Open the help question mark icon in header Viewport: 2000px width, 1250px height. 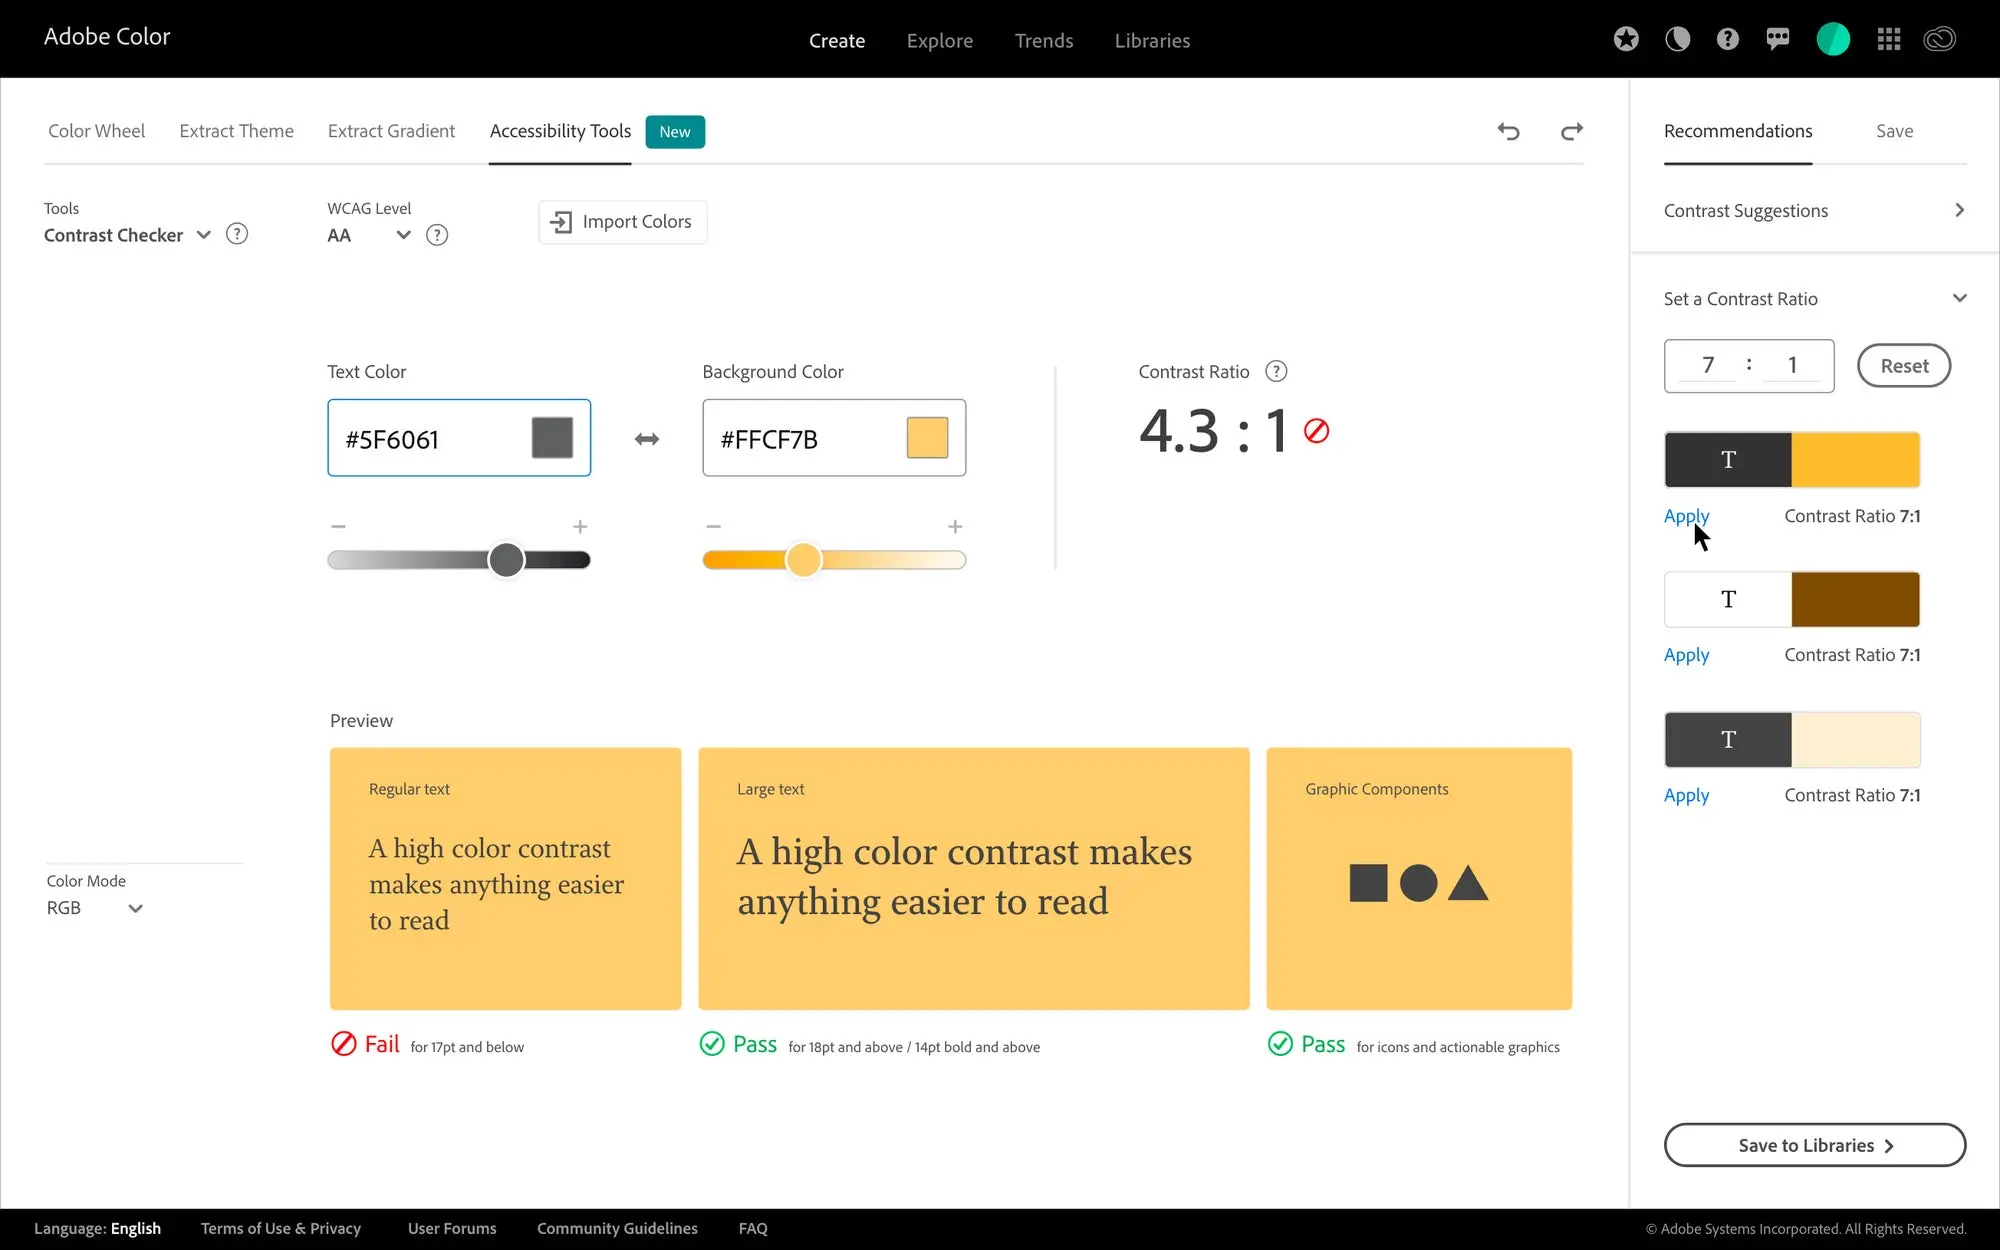(x=1728, y=38)
